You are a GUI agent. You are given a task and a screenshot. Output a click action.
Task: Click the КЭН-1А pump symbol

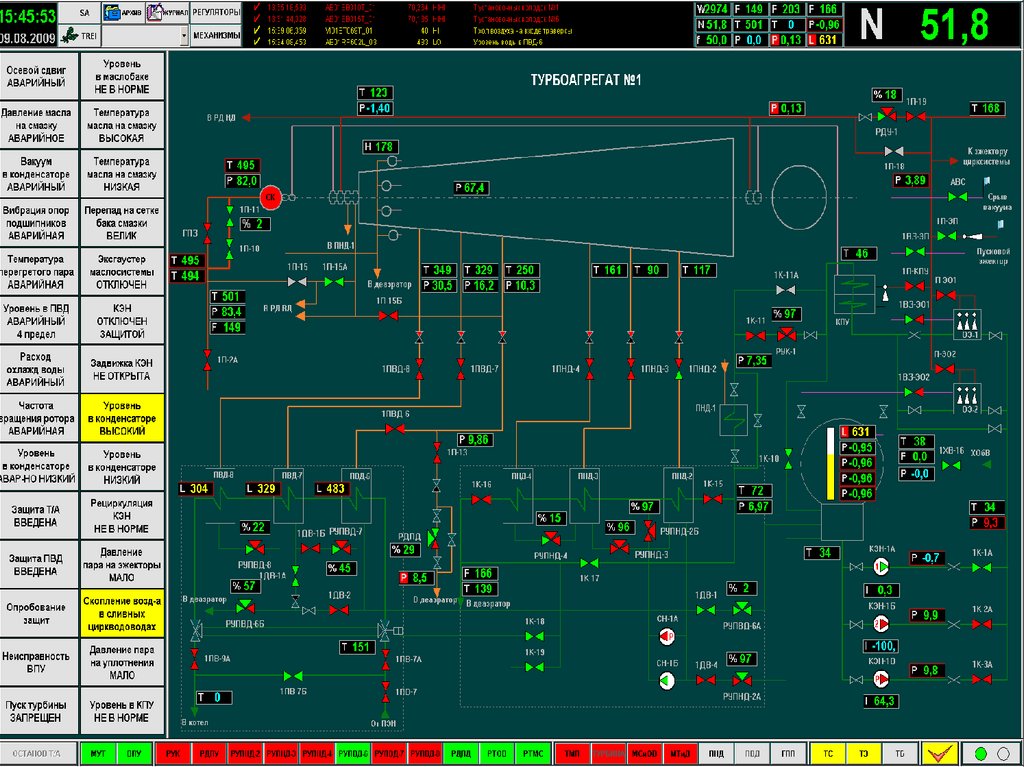click(x=881, y=567)
